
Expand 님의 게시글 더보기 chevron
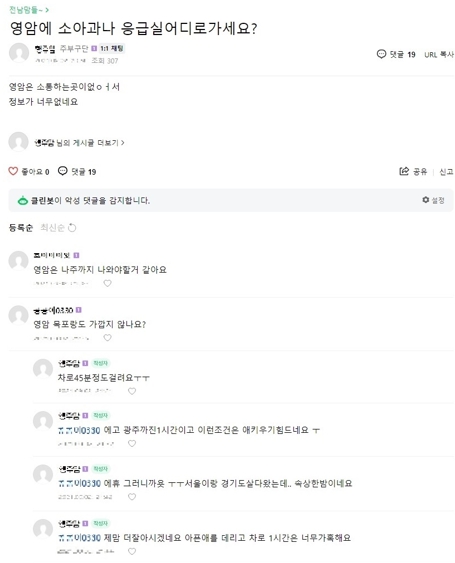123,143
